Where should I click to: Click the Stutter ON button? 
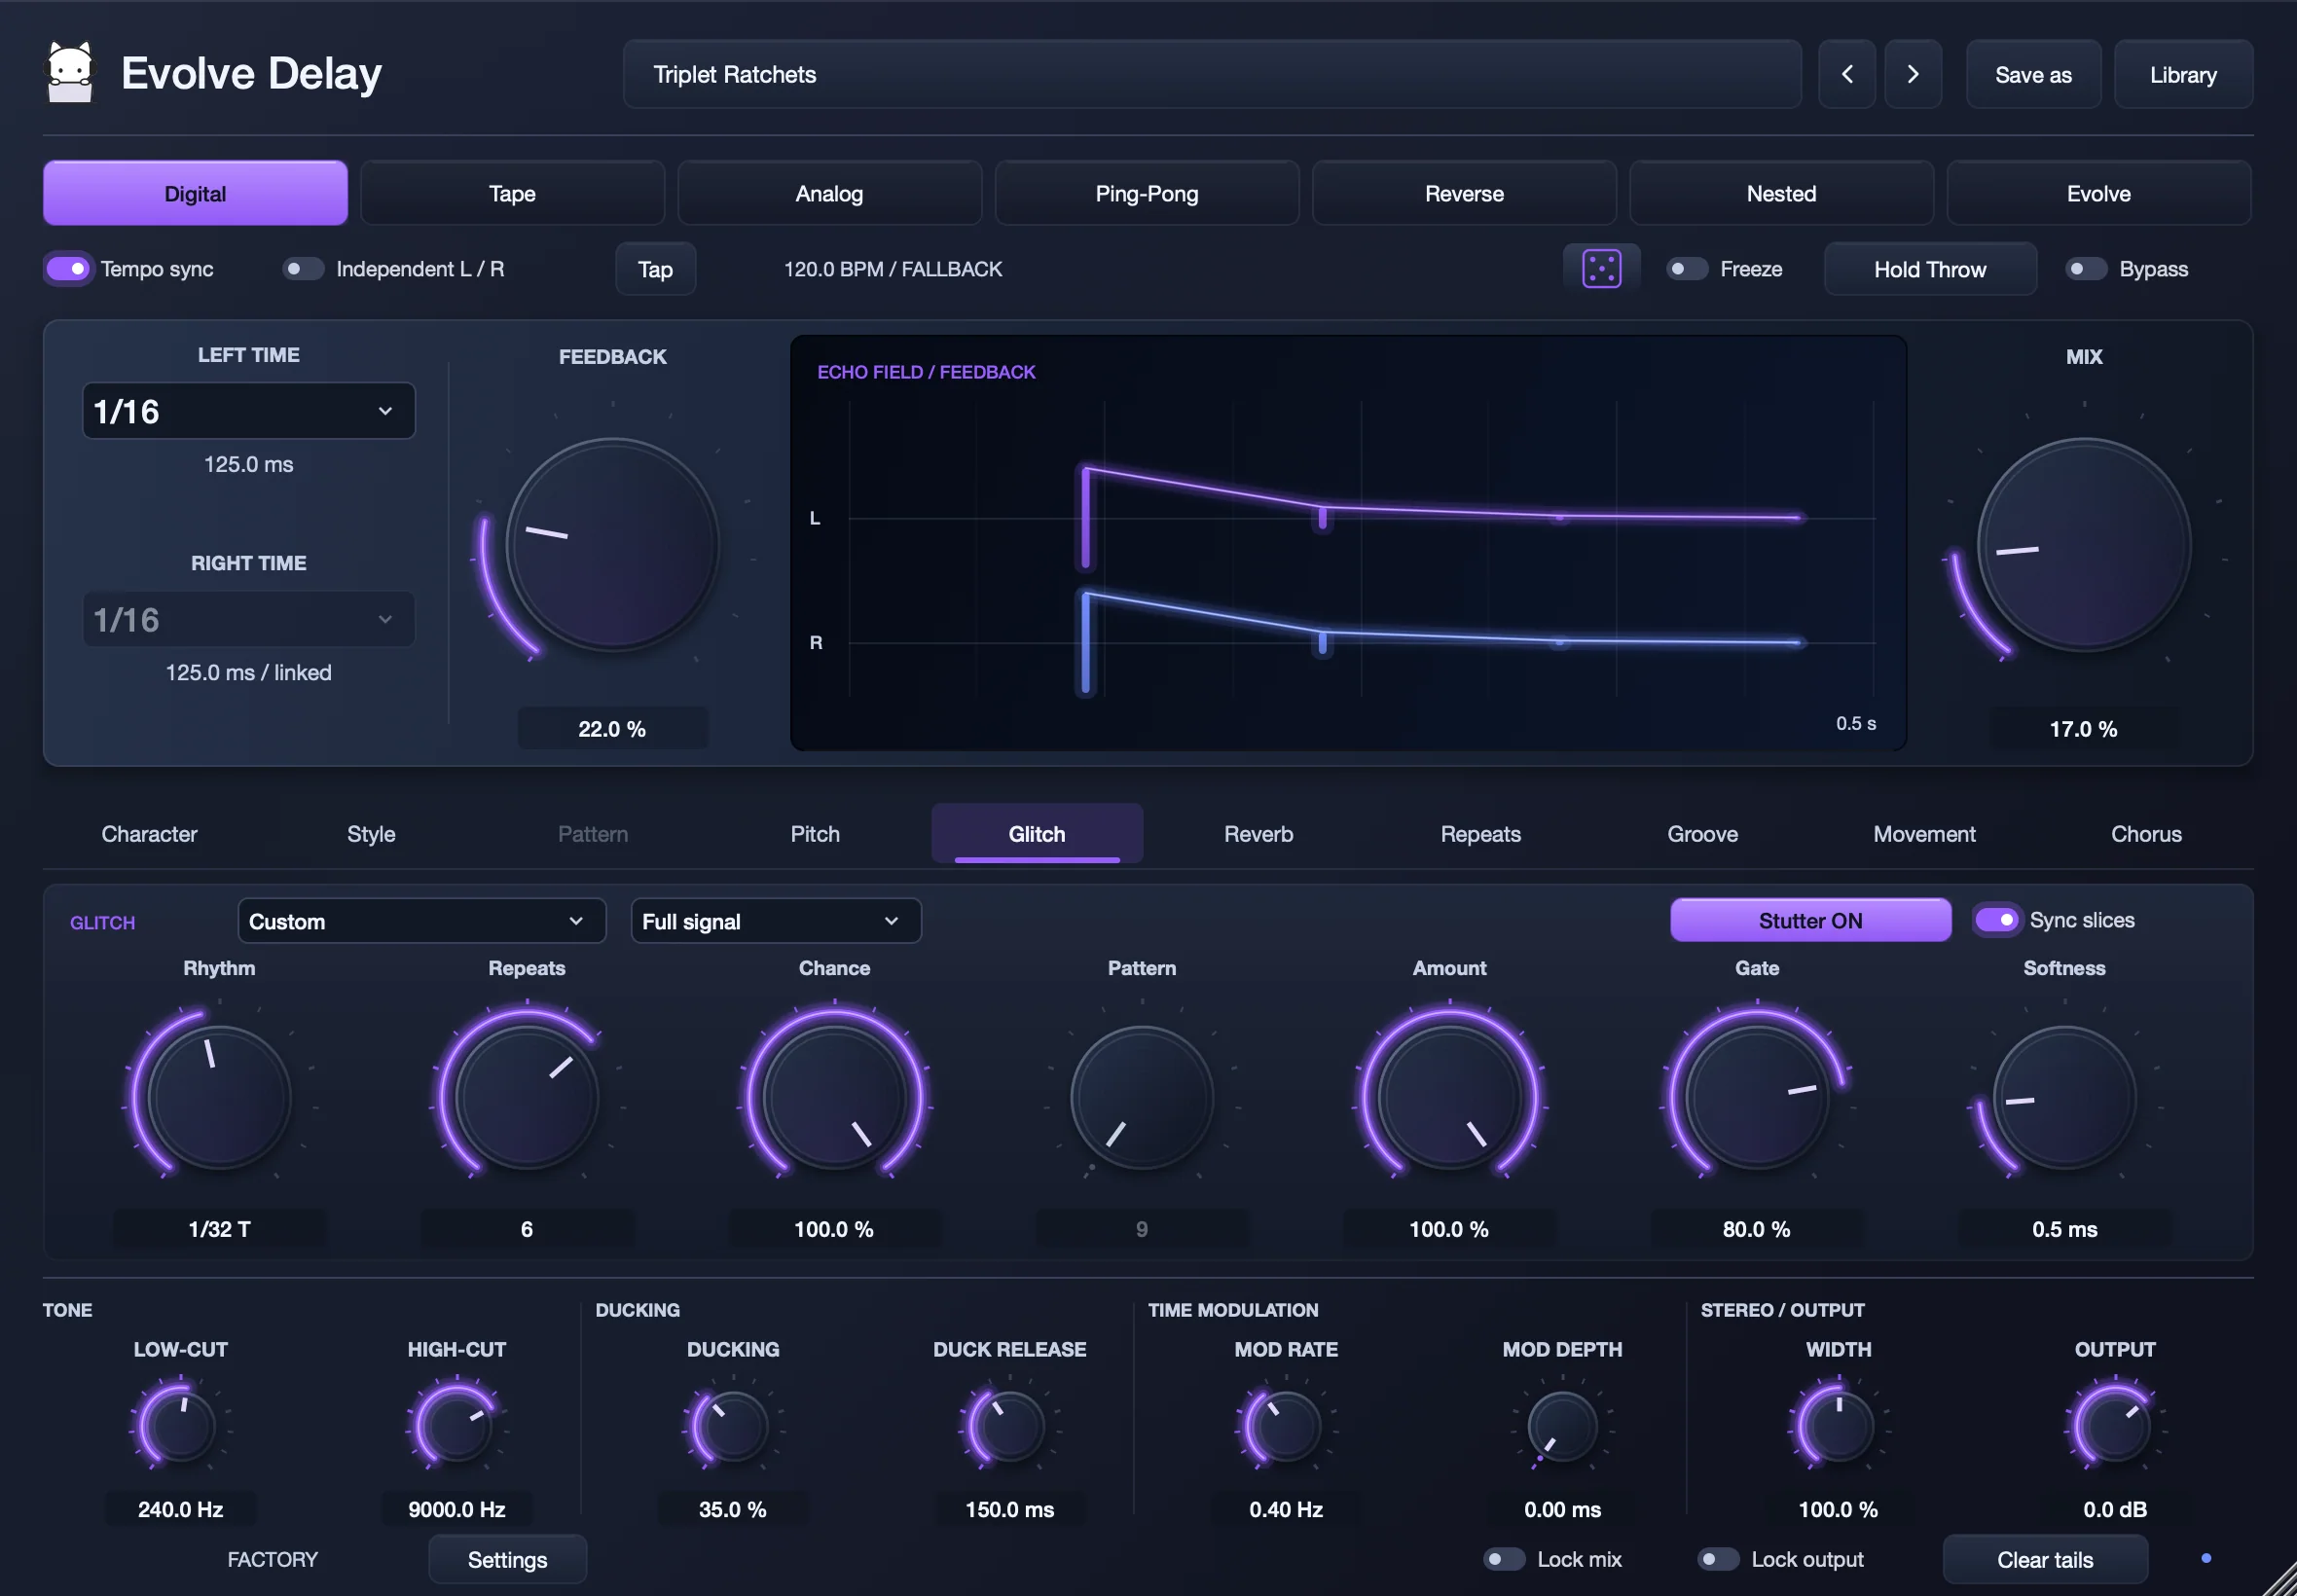1809,919
